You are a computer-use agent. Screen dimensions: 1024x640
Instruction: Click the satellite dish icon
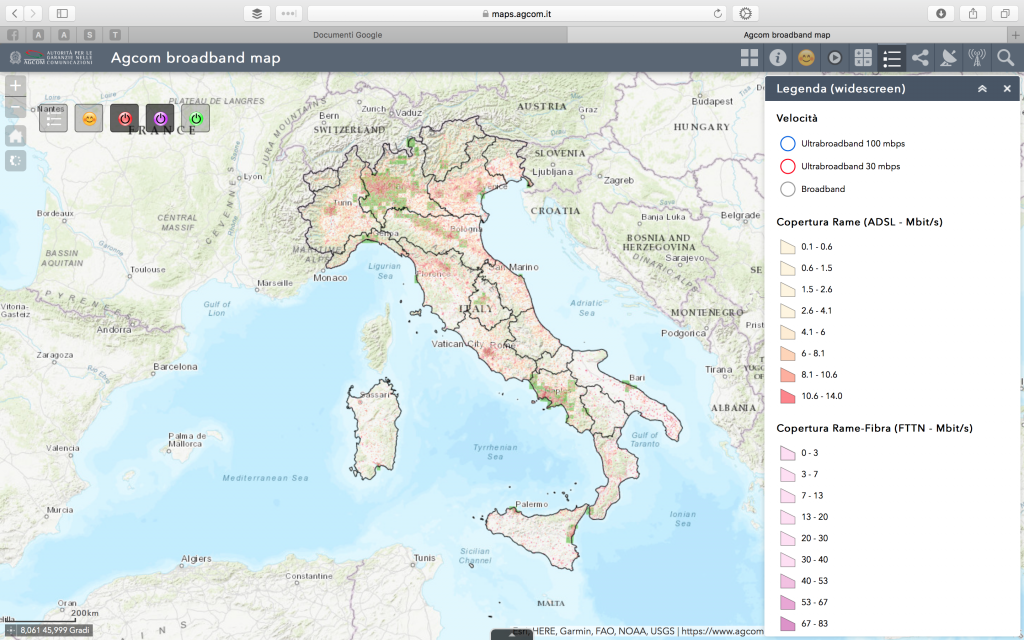pyautogui.click(x=949, y=58)
